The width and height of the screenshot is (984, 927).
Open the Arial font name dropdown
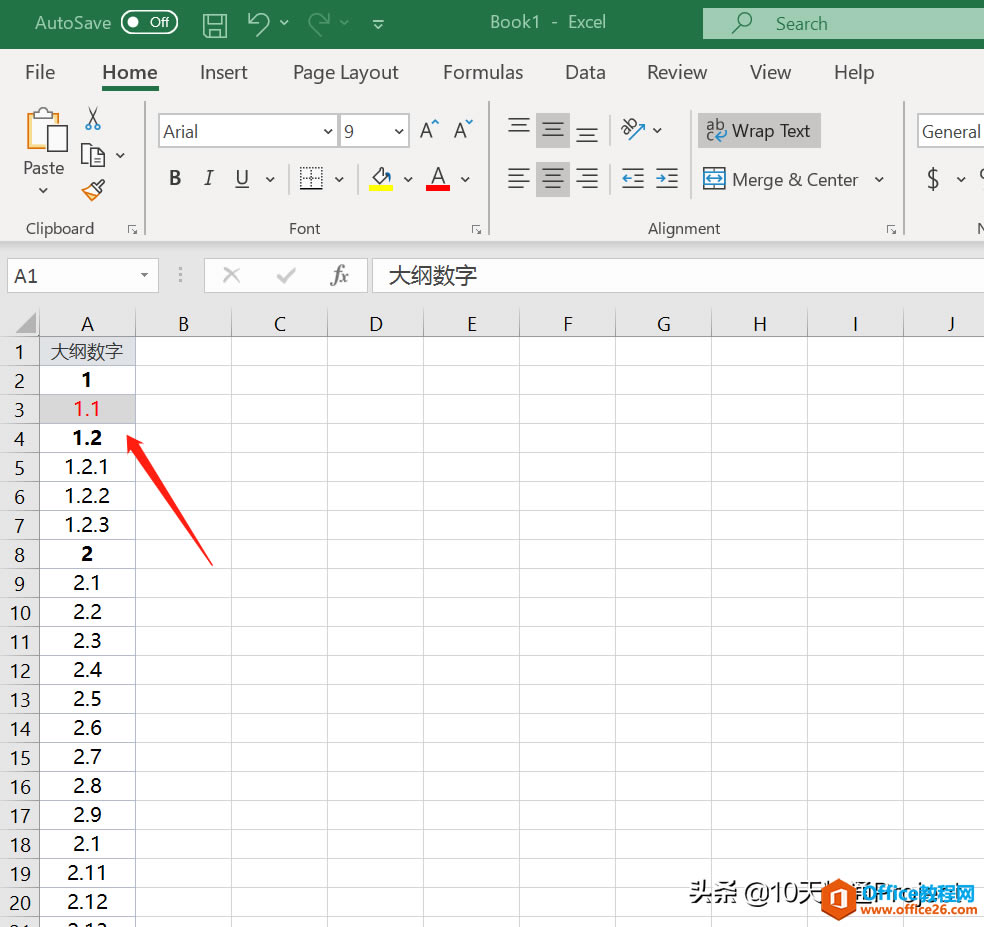[328, 131]
